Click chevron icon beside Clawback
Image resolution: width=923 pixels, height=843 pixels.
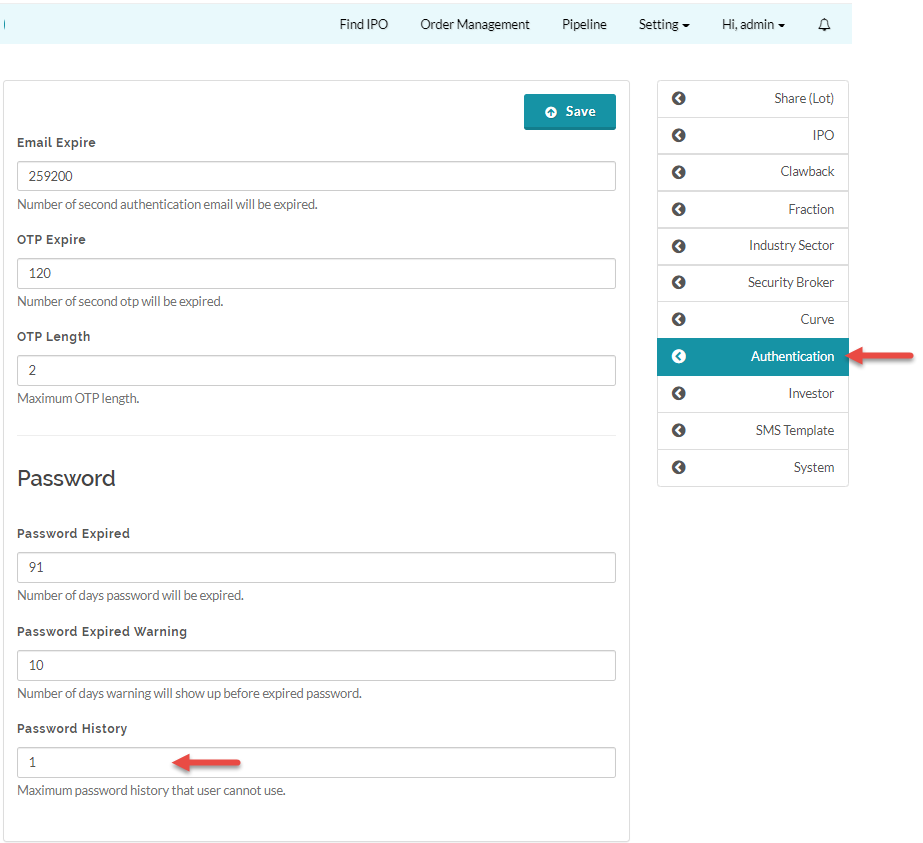point(679,172)
